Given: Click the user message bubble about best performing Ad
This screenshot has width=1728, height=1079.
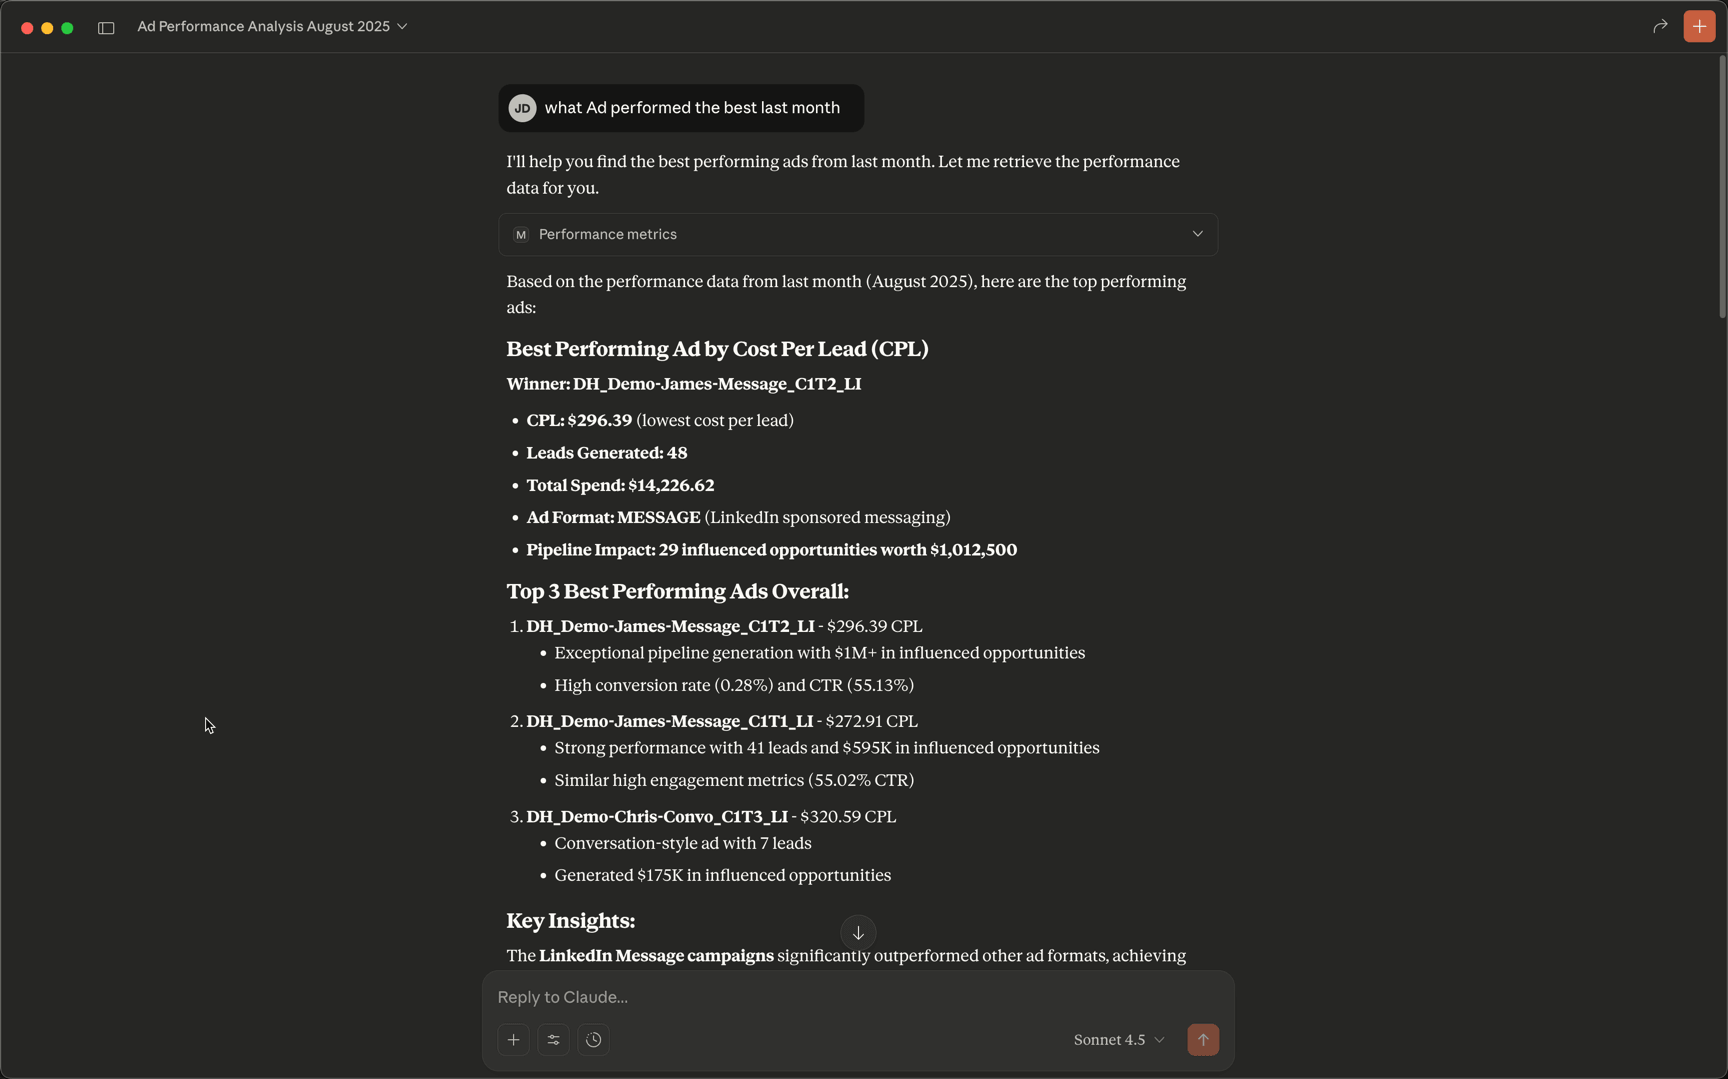Looking at the screenshot, I should click(x=694, y=107).
